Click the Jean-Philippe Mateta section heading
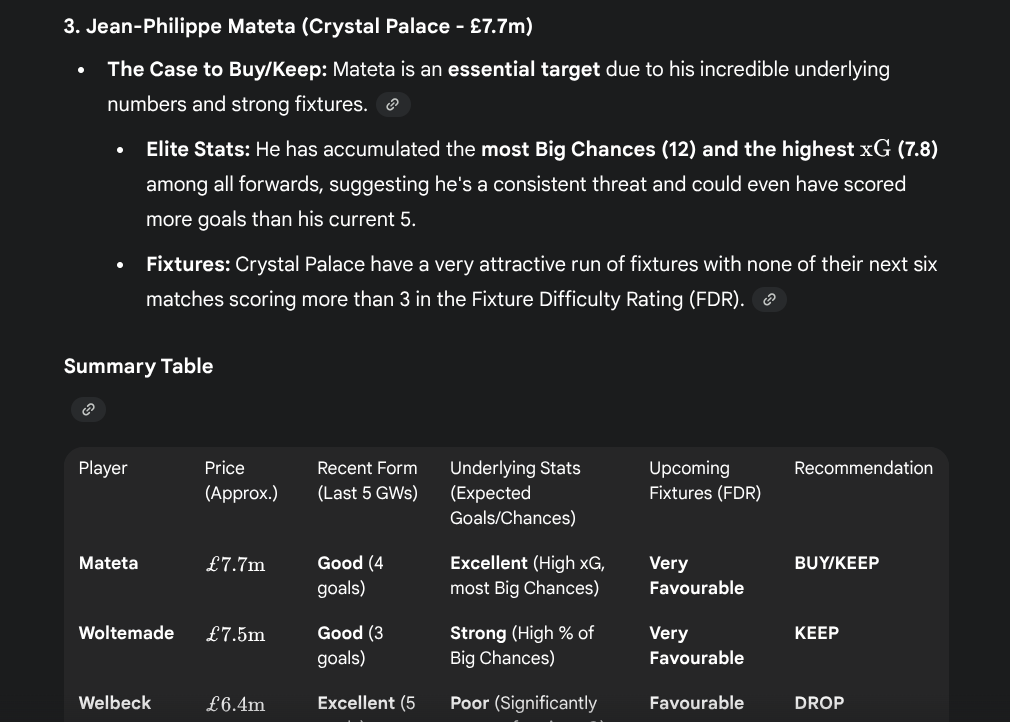The image size is (1010, 722). 298,27
